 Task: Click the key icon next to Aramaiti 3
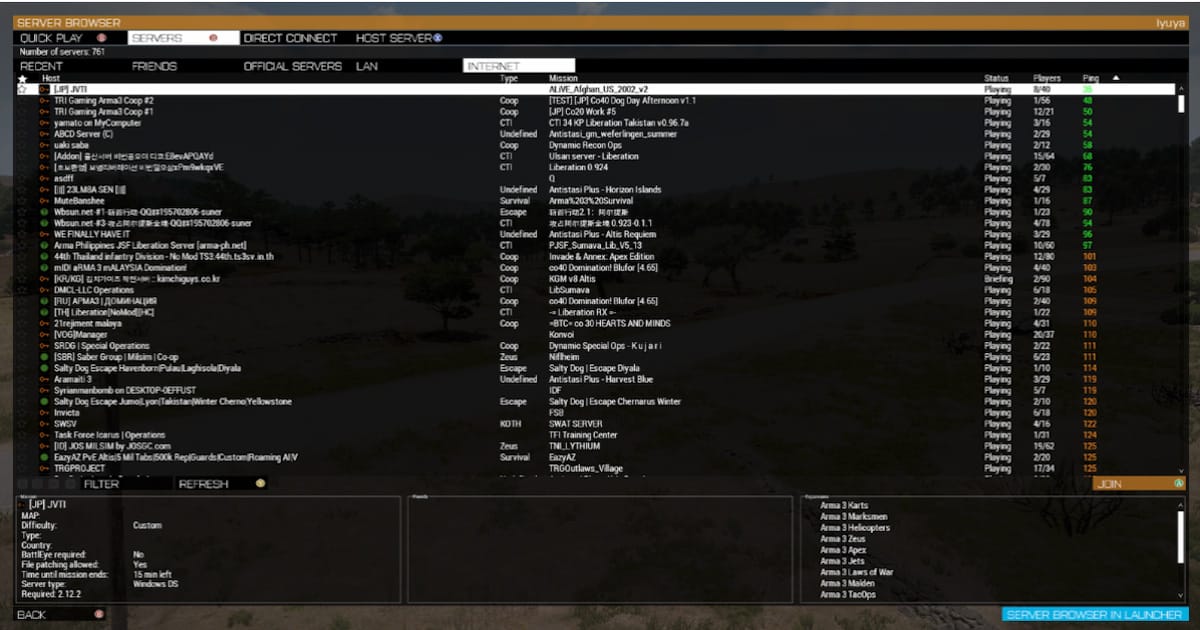click(44, 379)
